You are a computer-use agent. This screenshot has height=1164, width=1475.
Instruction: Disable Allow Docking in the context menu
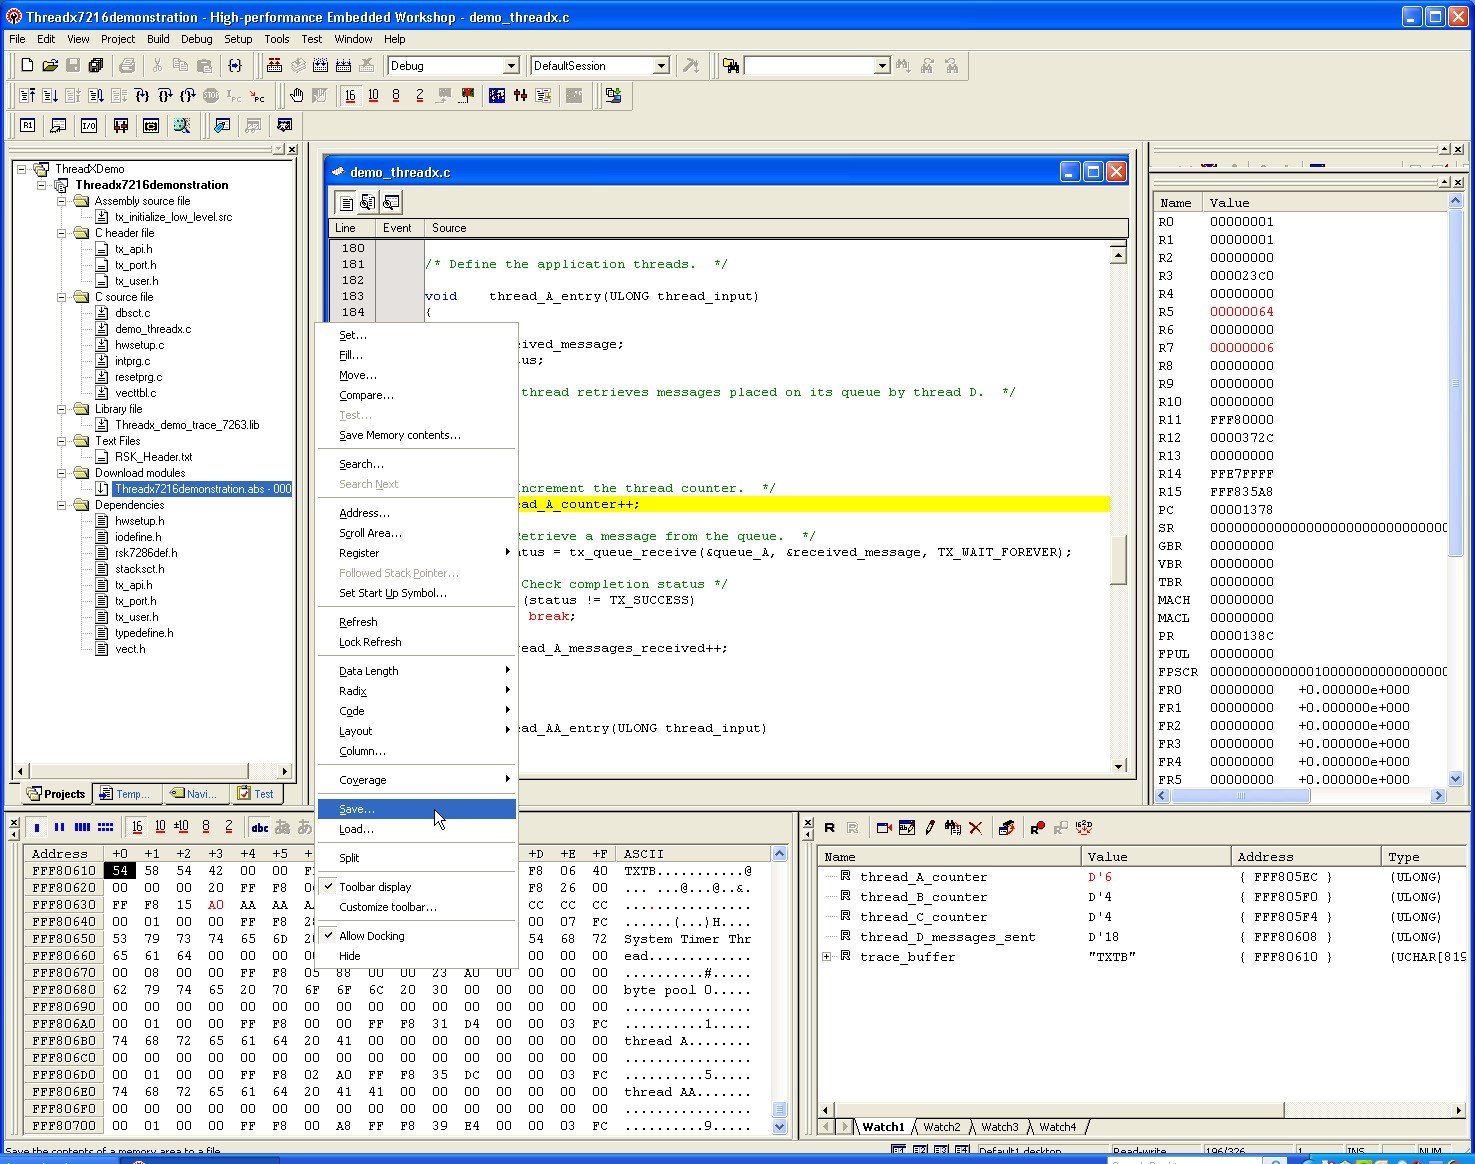coord(372,935)
